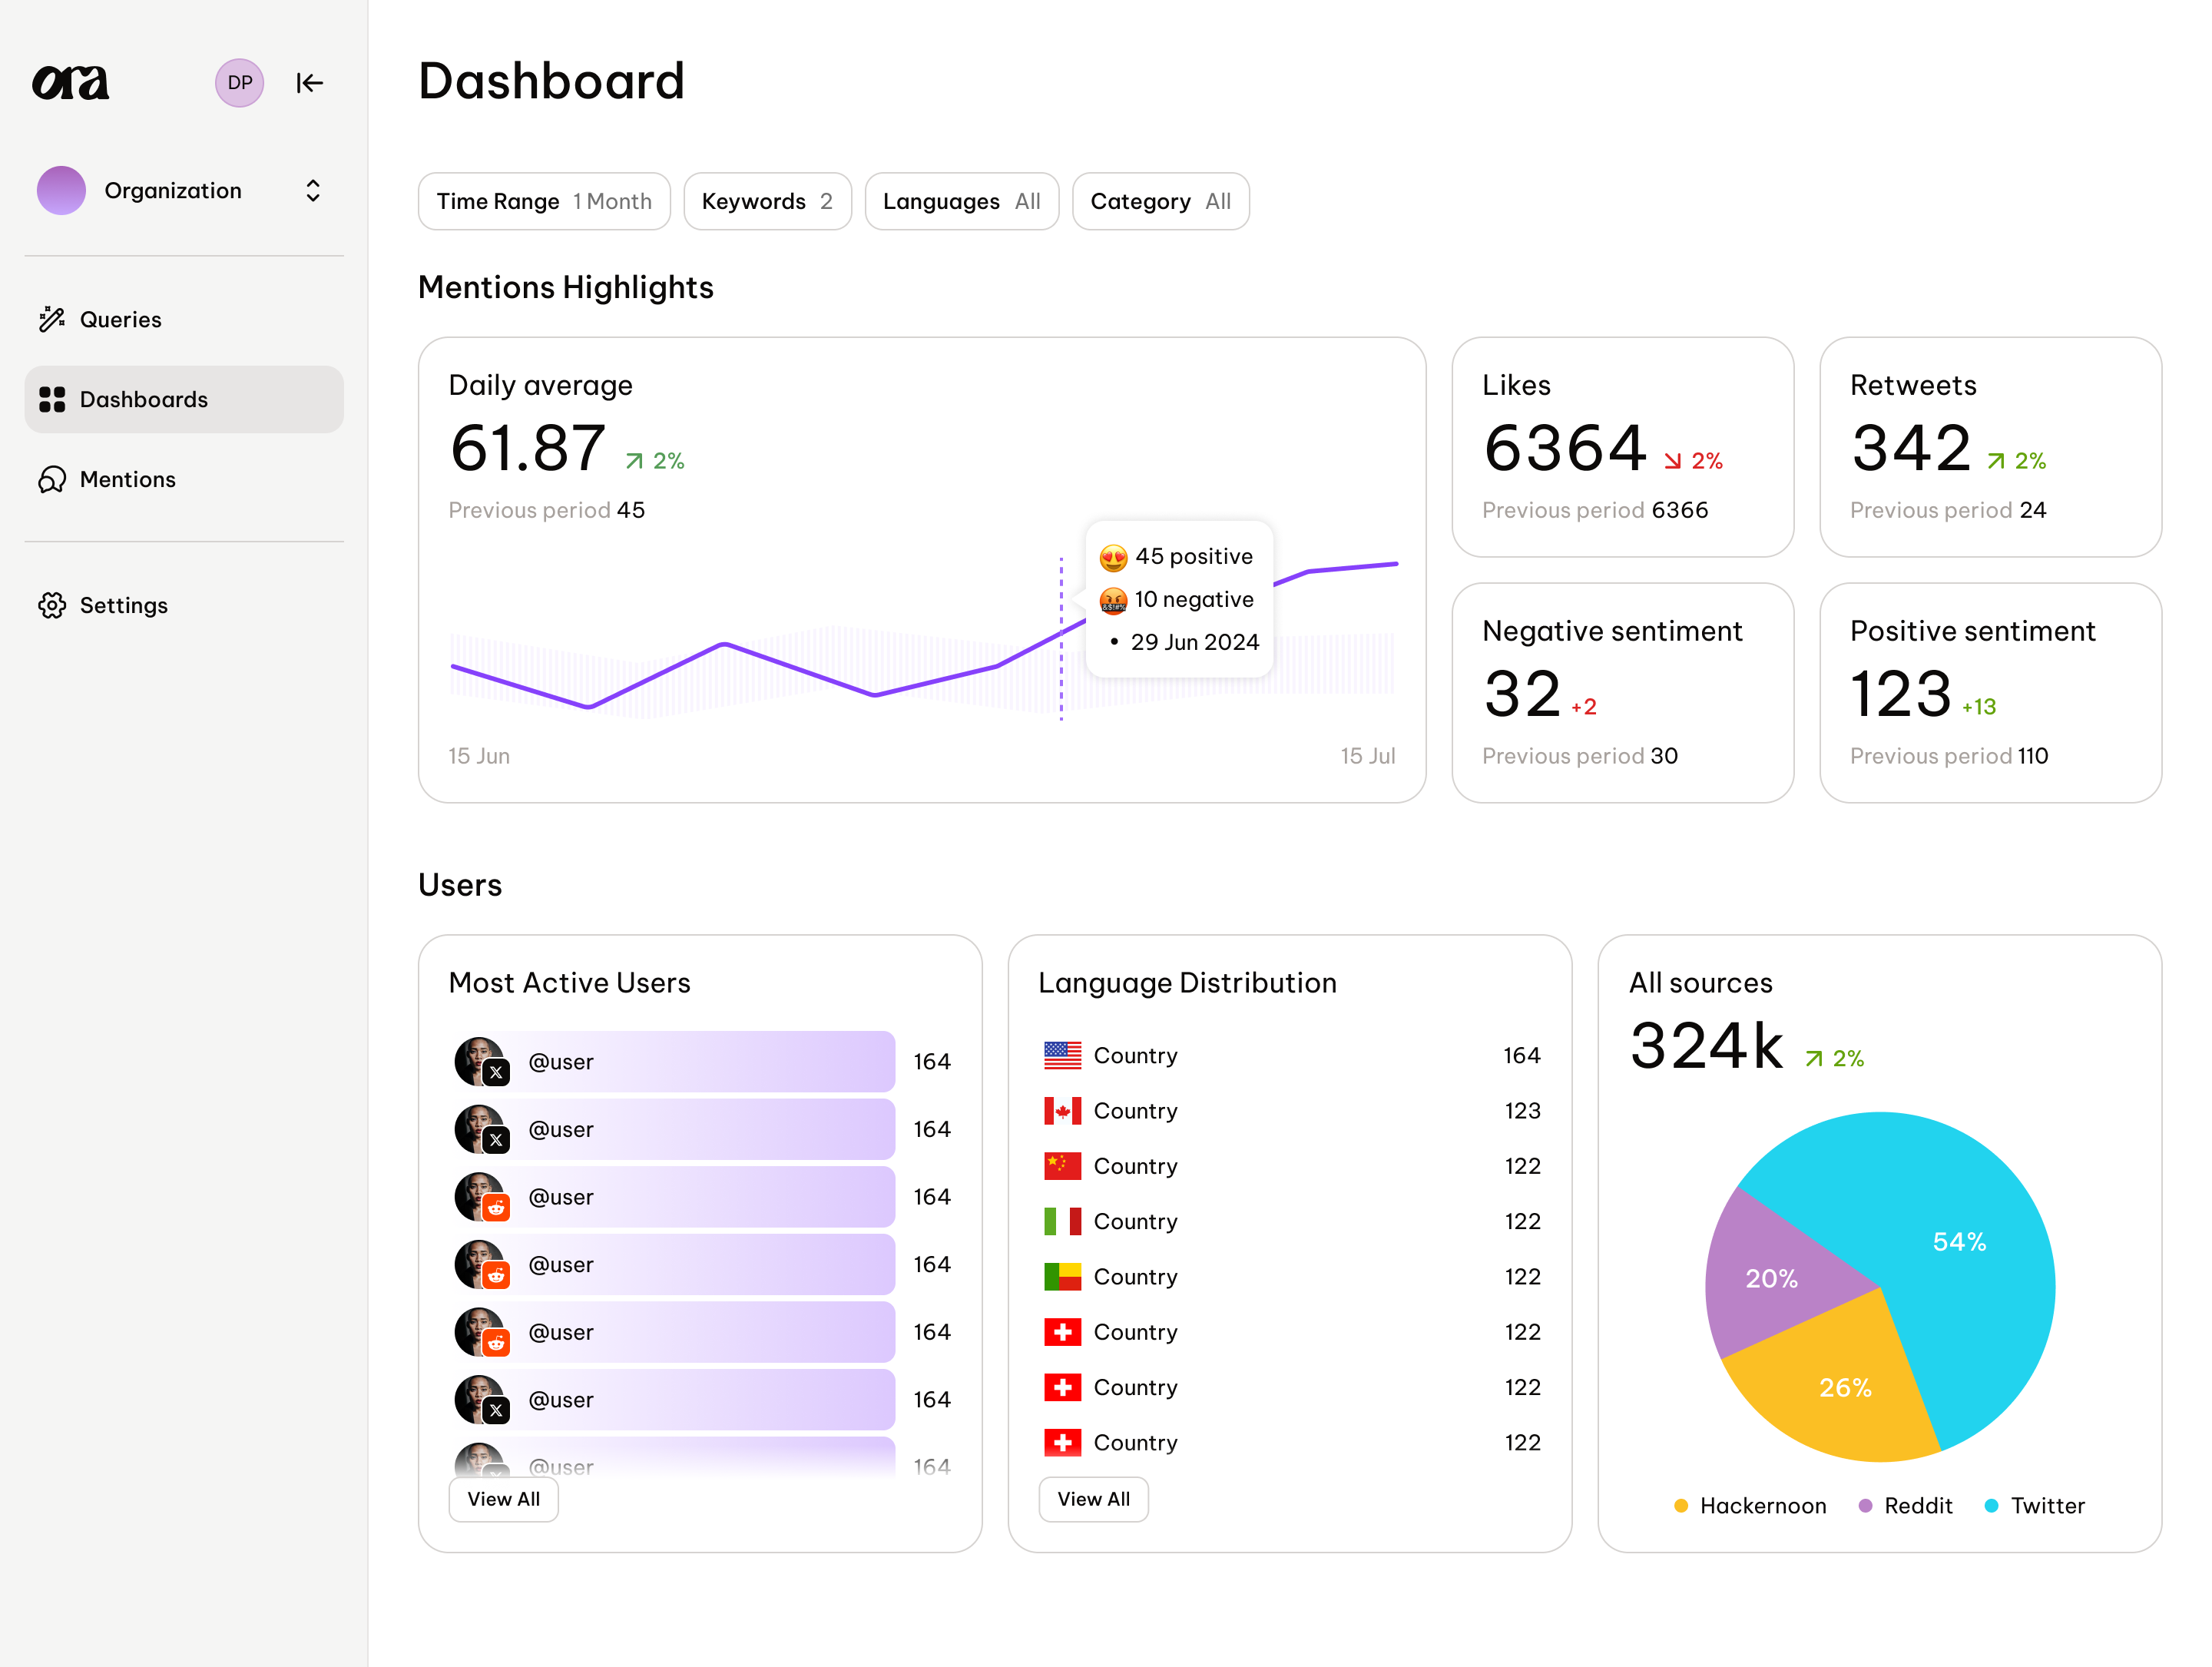2212x1667 pixels.
Task: Click View All under Most Active Users
Action: point(503,1499)
